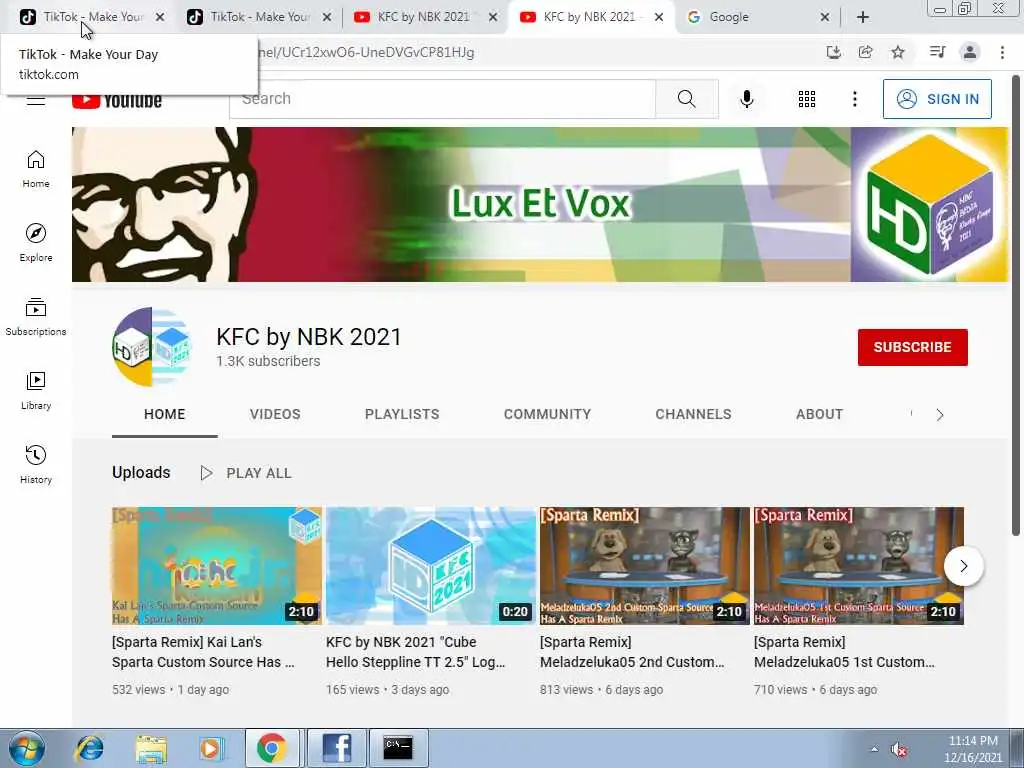Bookmark this page with the star icon

[898, 52]
